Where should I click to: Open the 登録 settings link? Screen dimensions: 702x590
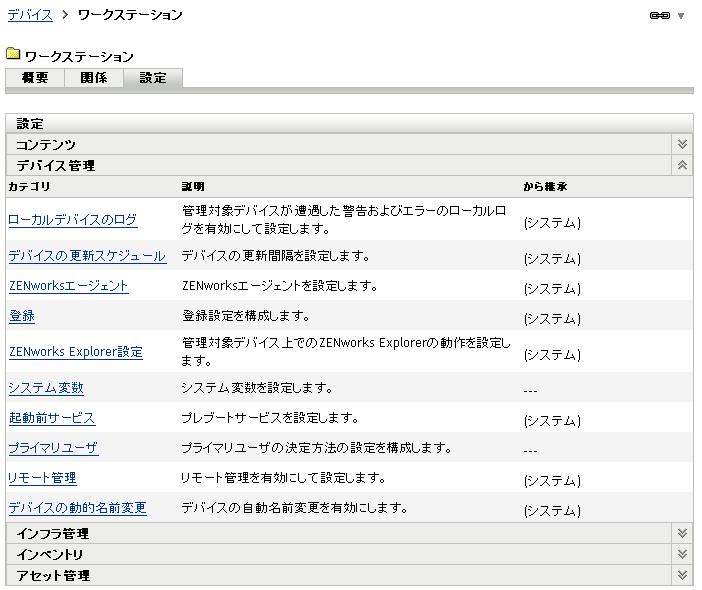click(x=21, y=316)
